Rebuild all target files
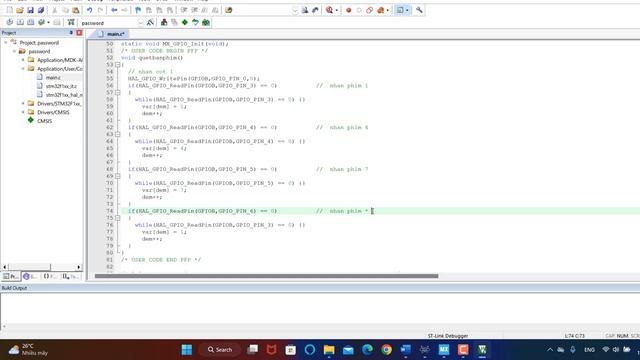This screenshot has width=640, height=360. (x=31, y=22)
